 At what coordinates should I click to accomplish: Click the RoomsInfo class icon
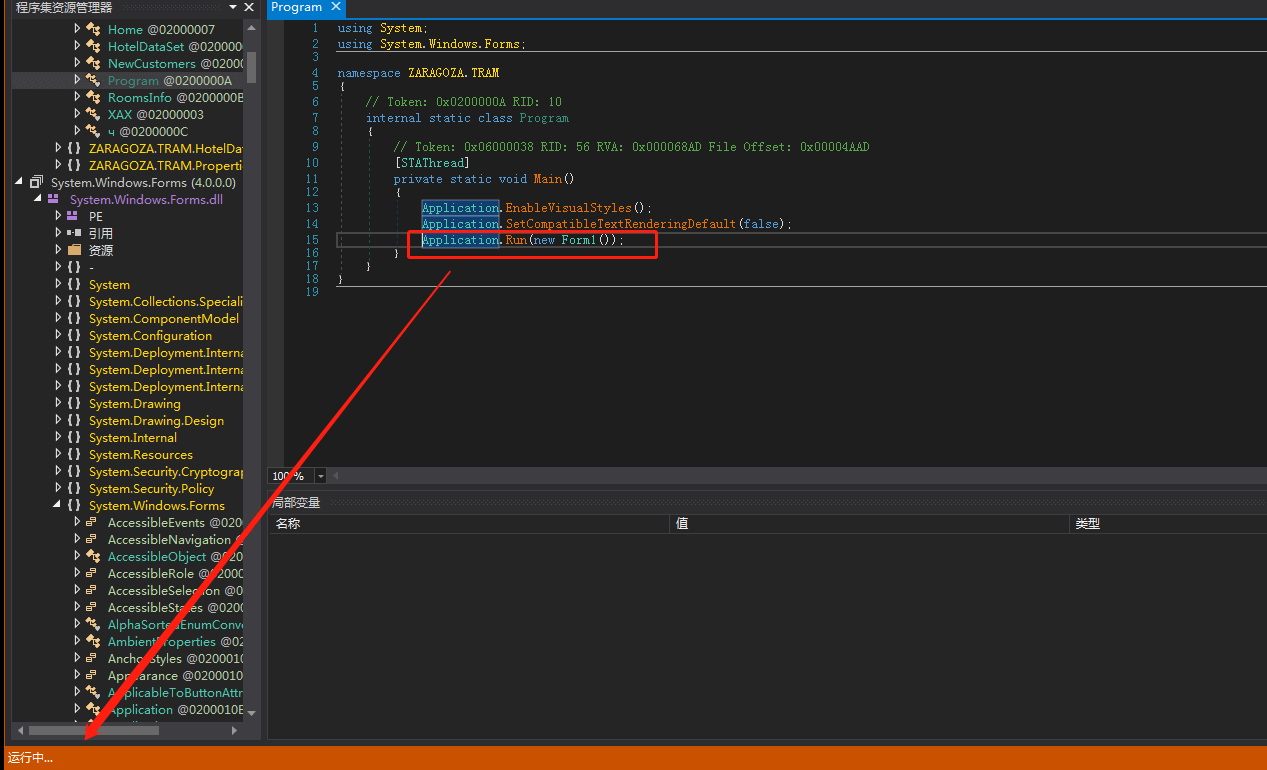point(93,98)
